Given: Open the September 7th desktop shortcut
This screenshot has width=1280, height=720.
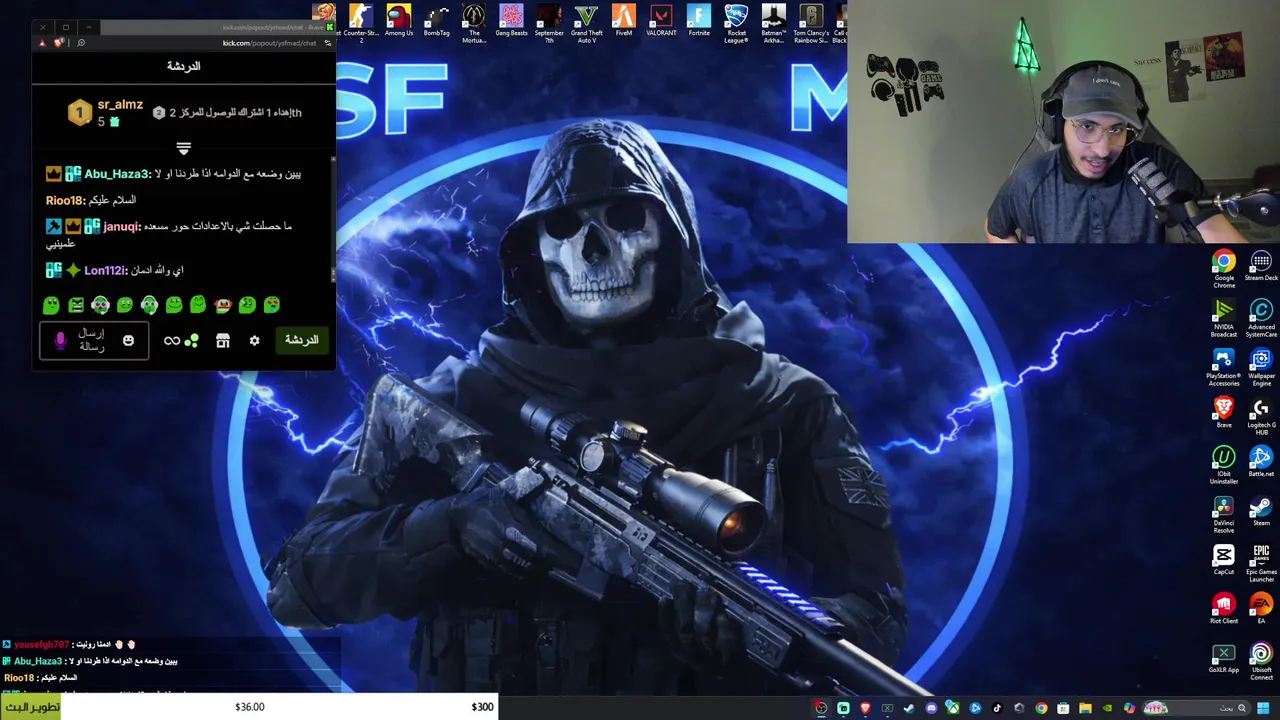Looking at the screenshot, I should point(549,22).
